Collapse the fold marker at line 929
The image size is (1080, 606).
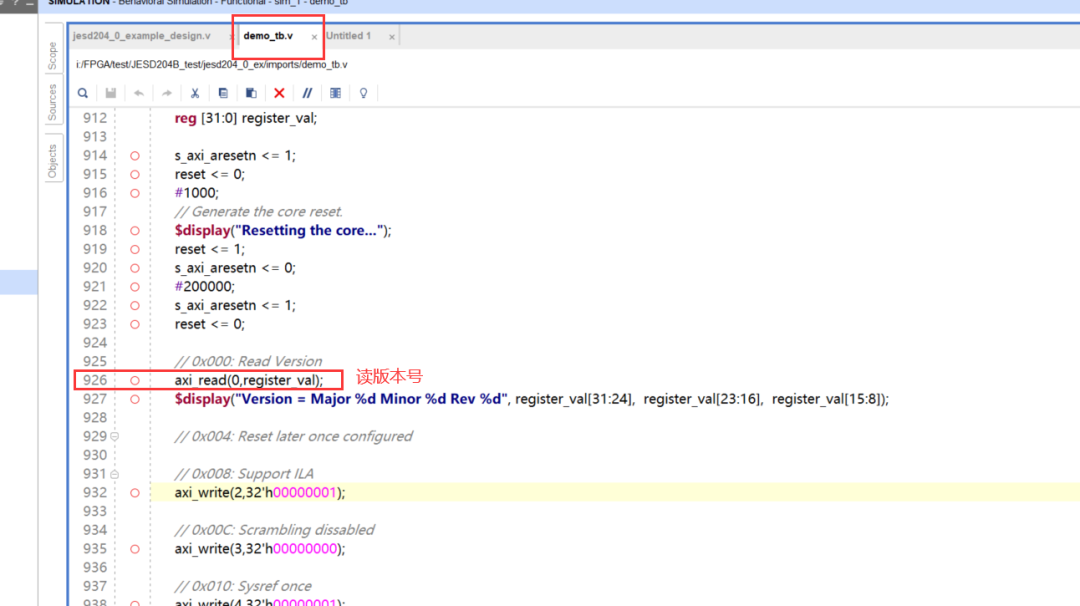pos(114,437)
